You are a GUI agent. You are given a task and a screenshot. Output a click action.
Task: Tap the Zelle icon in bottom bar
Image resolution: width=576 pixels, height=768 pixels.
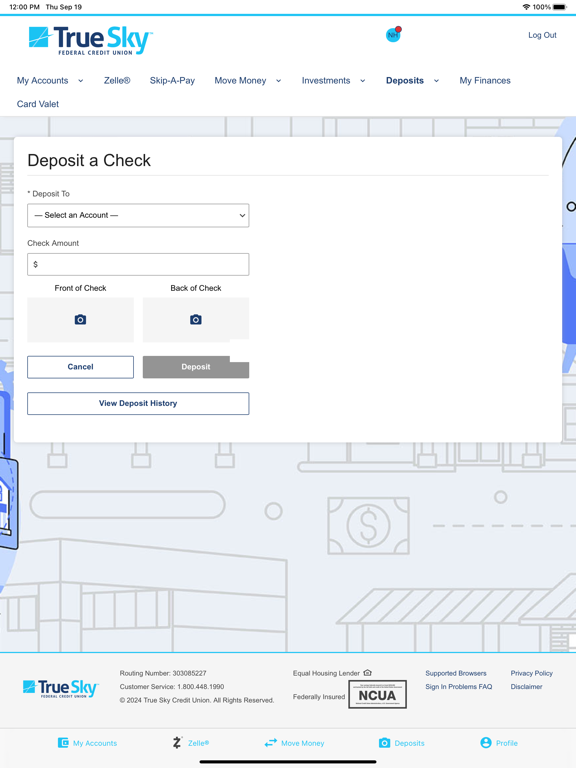click(x=177, y=743)
